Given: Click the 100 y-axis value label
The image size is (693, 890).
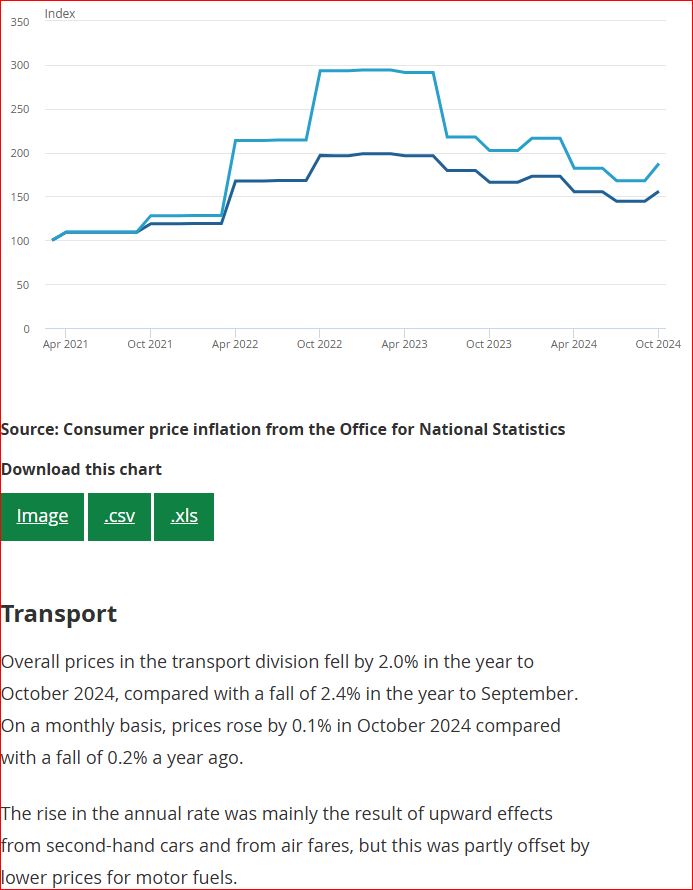Looking at the screenshot, I should click(20, 241).
